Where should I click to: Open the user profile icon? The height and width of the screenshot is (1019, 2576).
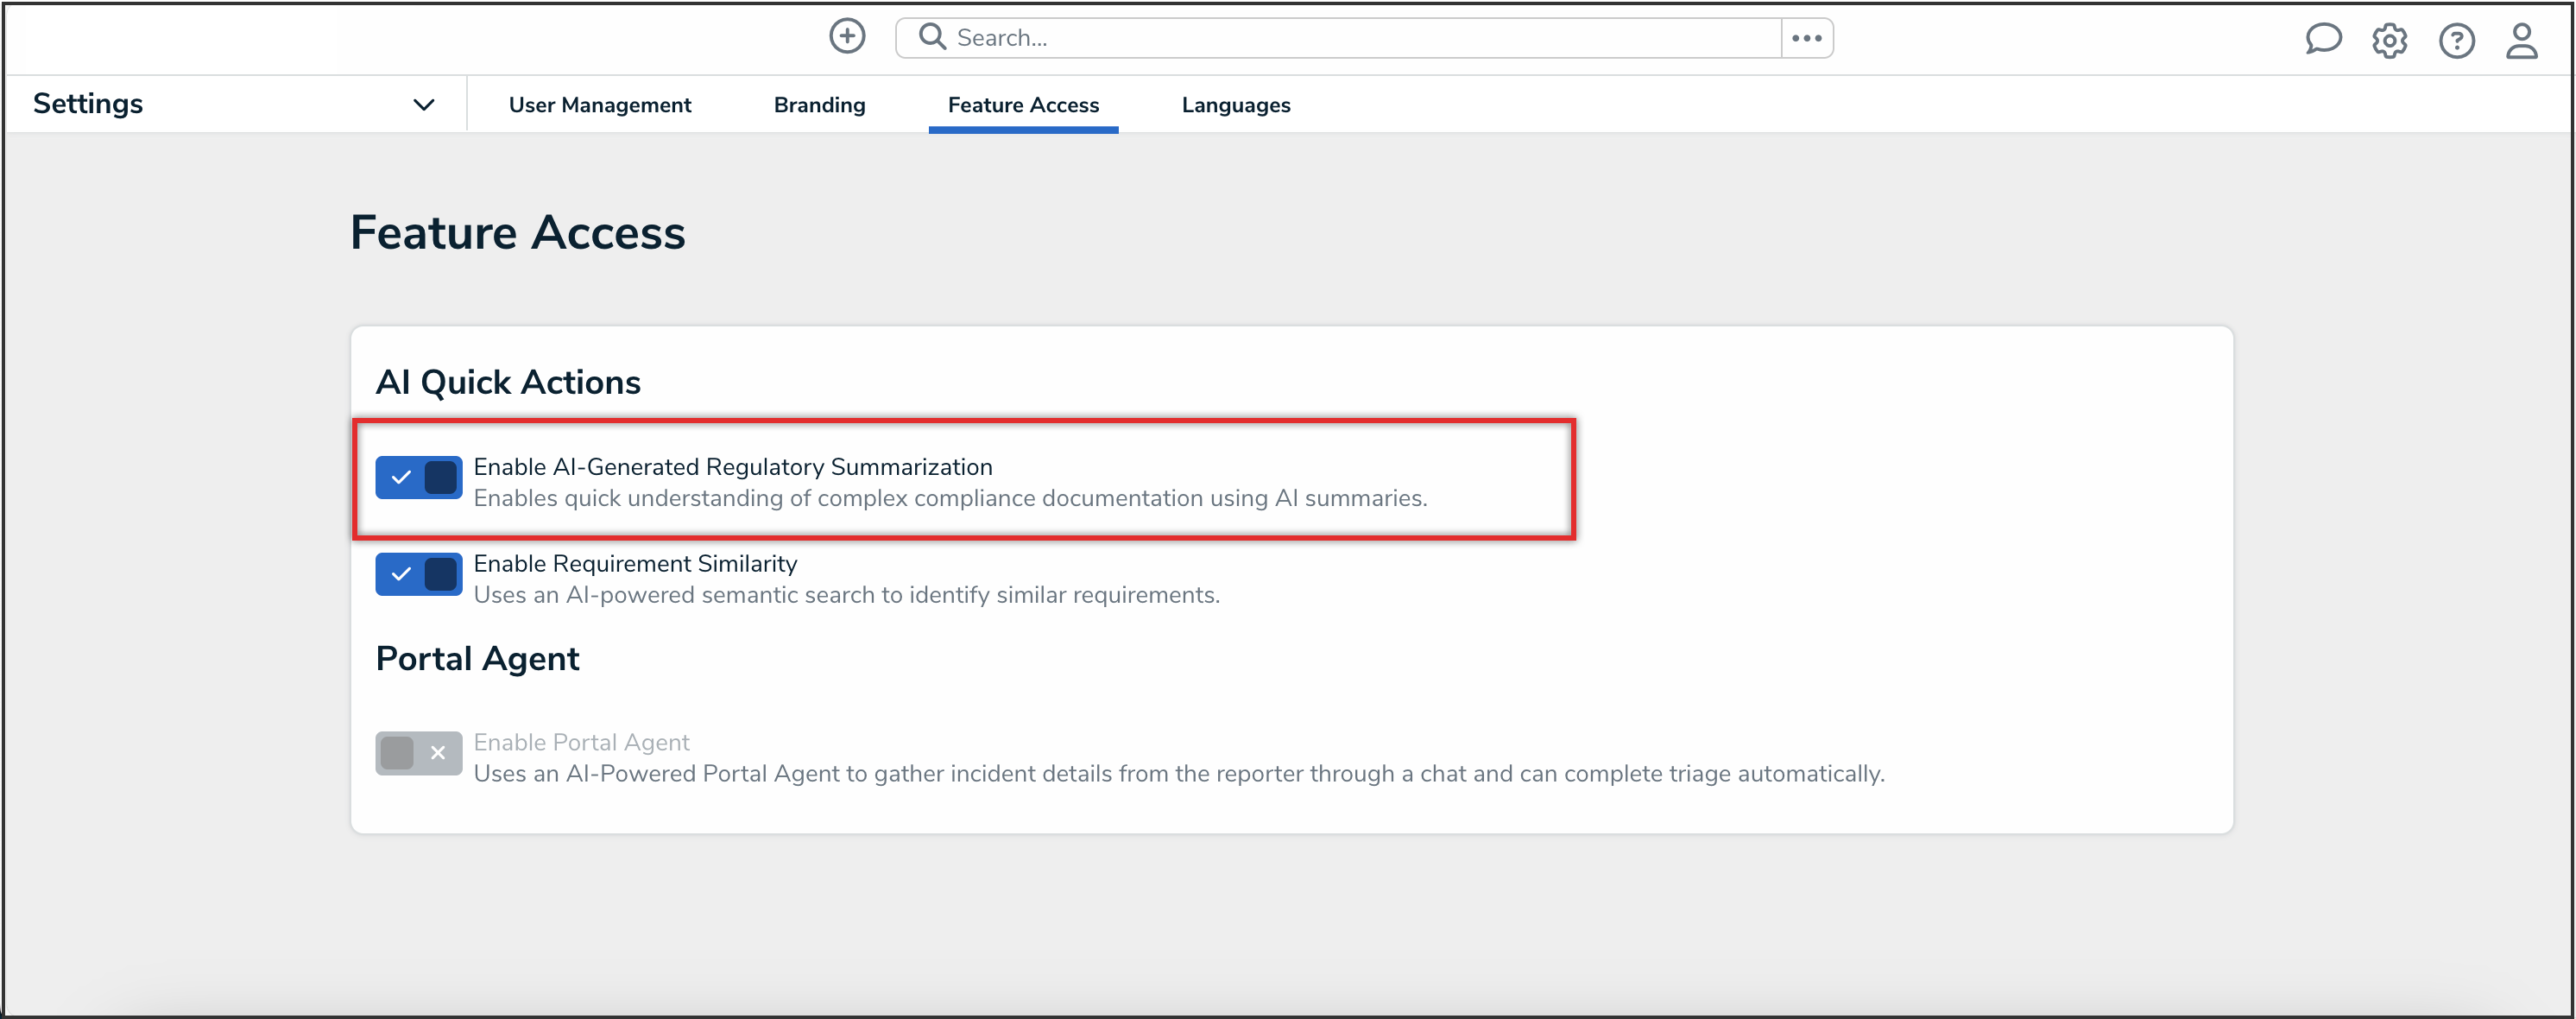(2521, 41)
